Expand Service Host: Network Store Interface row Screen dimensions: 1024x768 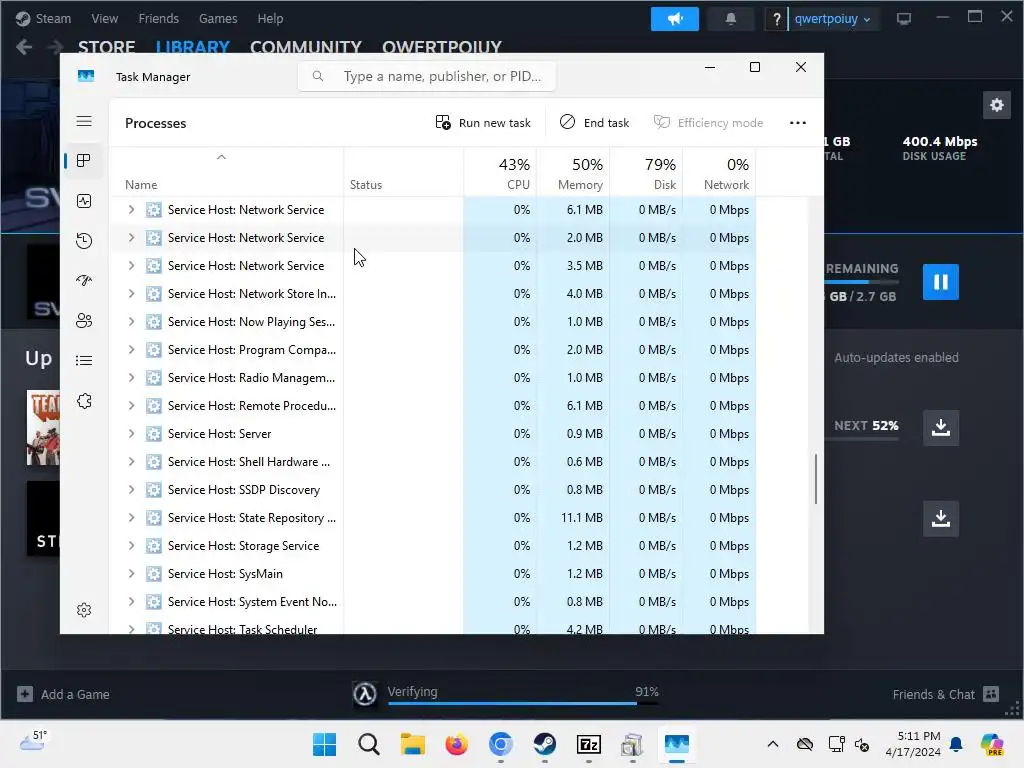coord(131,294)
